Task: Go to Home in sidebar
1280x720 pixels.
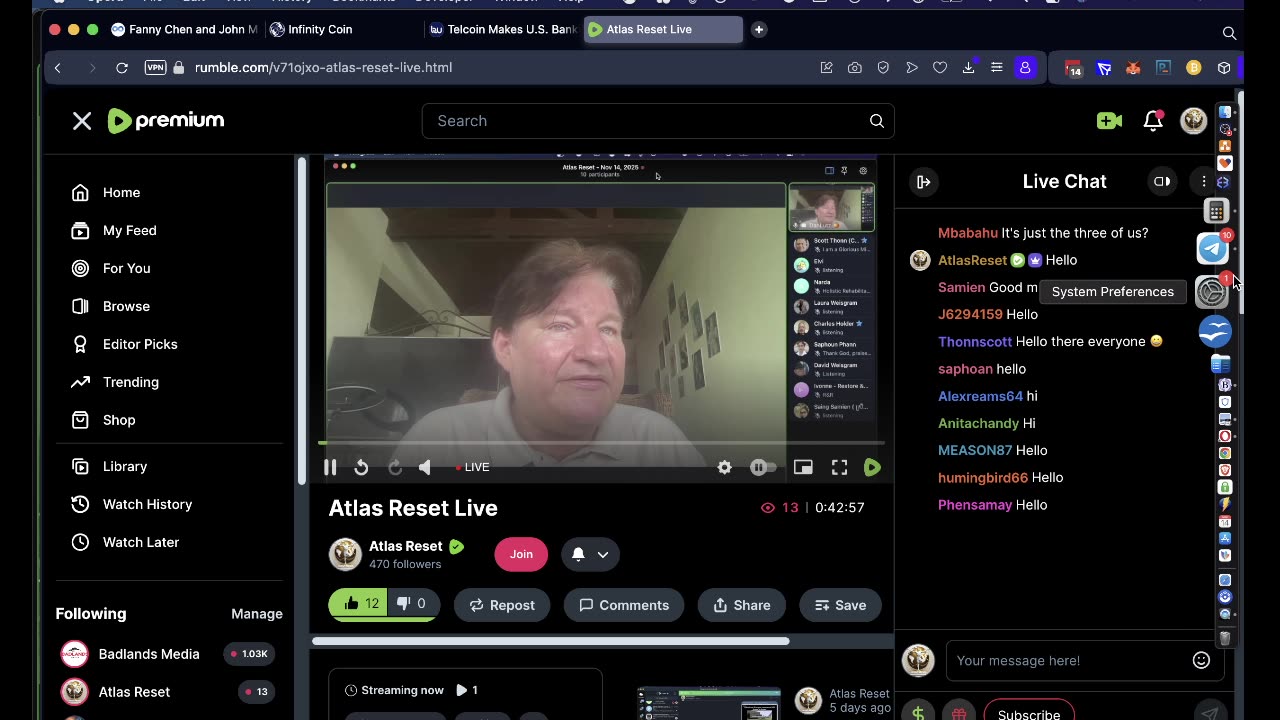Action: click(x=121, y=193)
